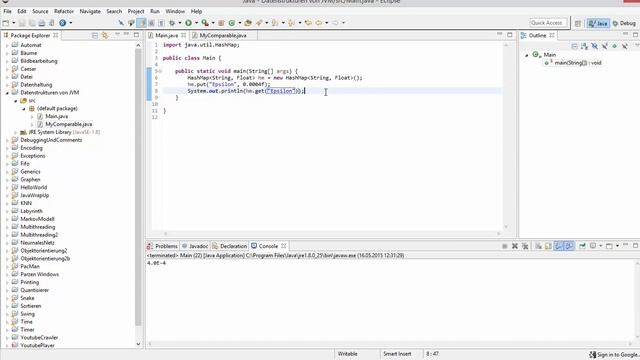The height and width of the screenshot is (360, 640).
Task: Collapse the src folder node
Action: click(16, 101)
